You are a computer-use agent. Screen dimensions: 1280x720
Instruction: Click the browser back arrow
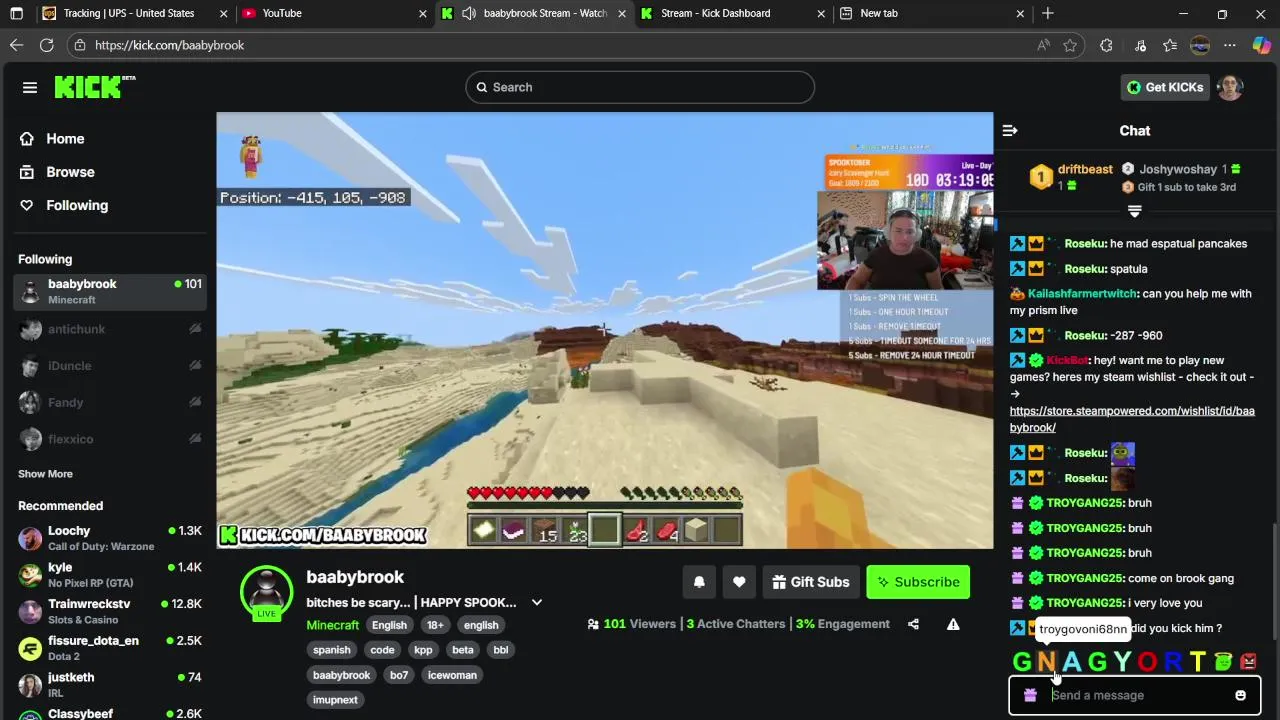16,45
